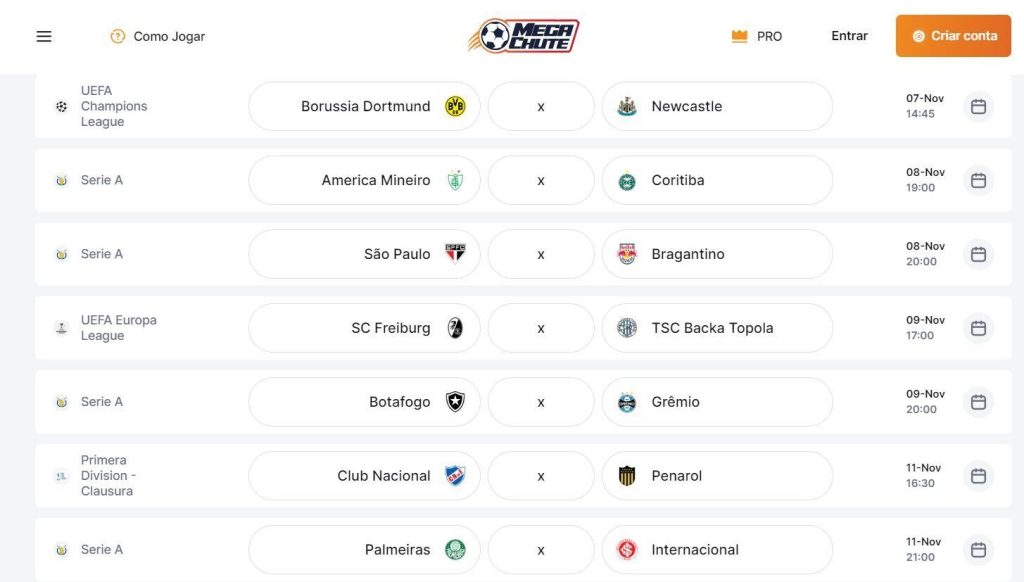Viewport: 1024px width, 582px height.
Task: Open calendar icon for Club Nacional match
Action: 978,476
